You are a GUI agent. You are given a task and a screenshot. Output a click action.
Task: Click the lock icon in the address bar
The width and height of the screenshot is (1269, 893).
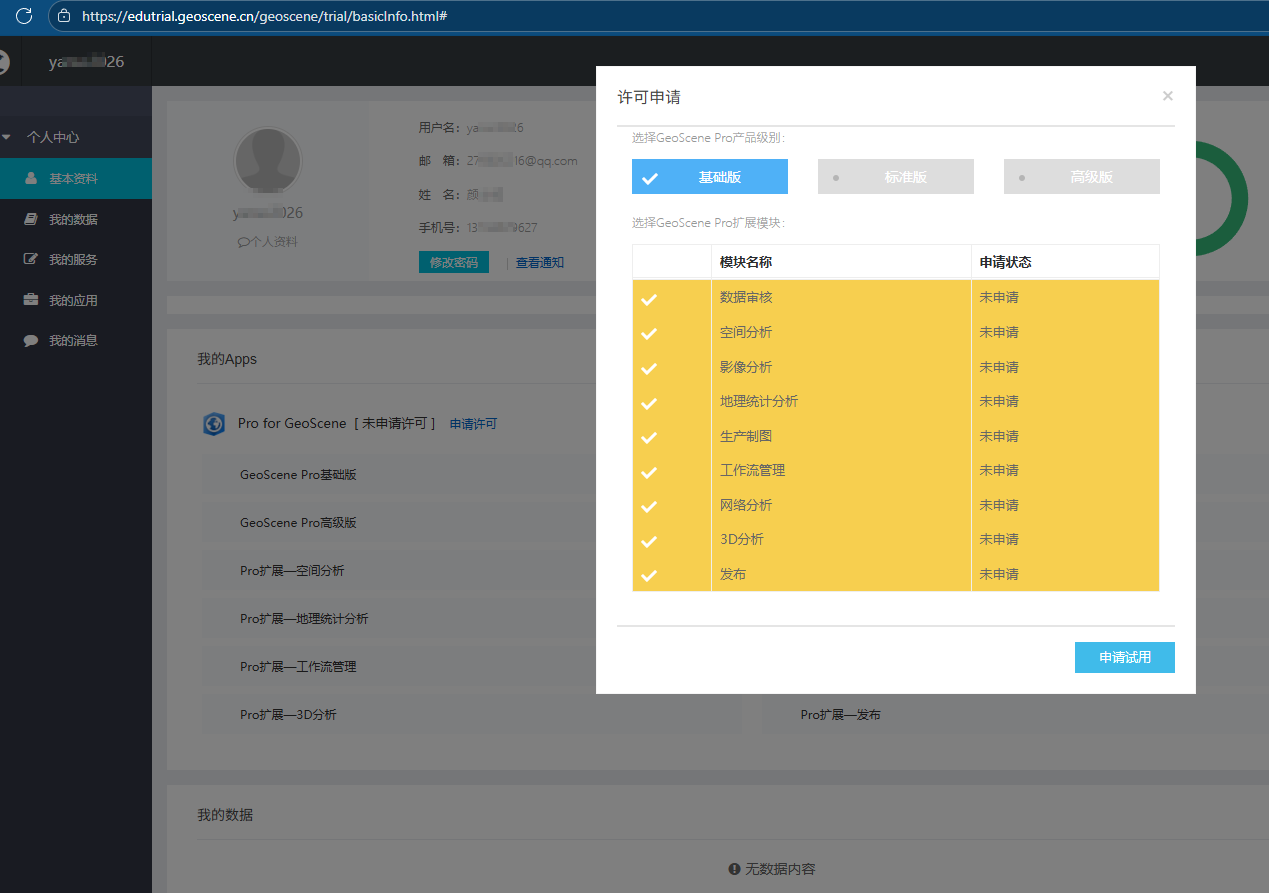coord(64,16)
